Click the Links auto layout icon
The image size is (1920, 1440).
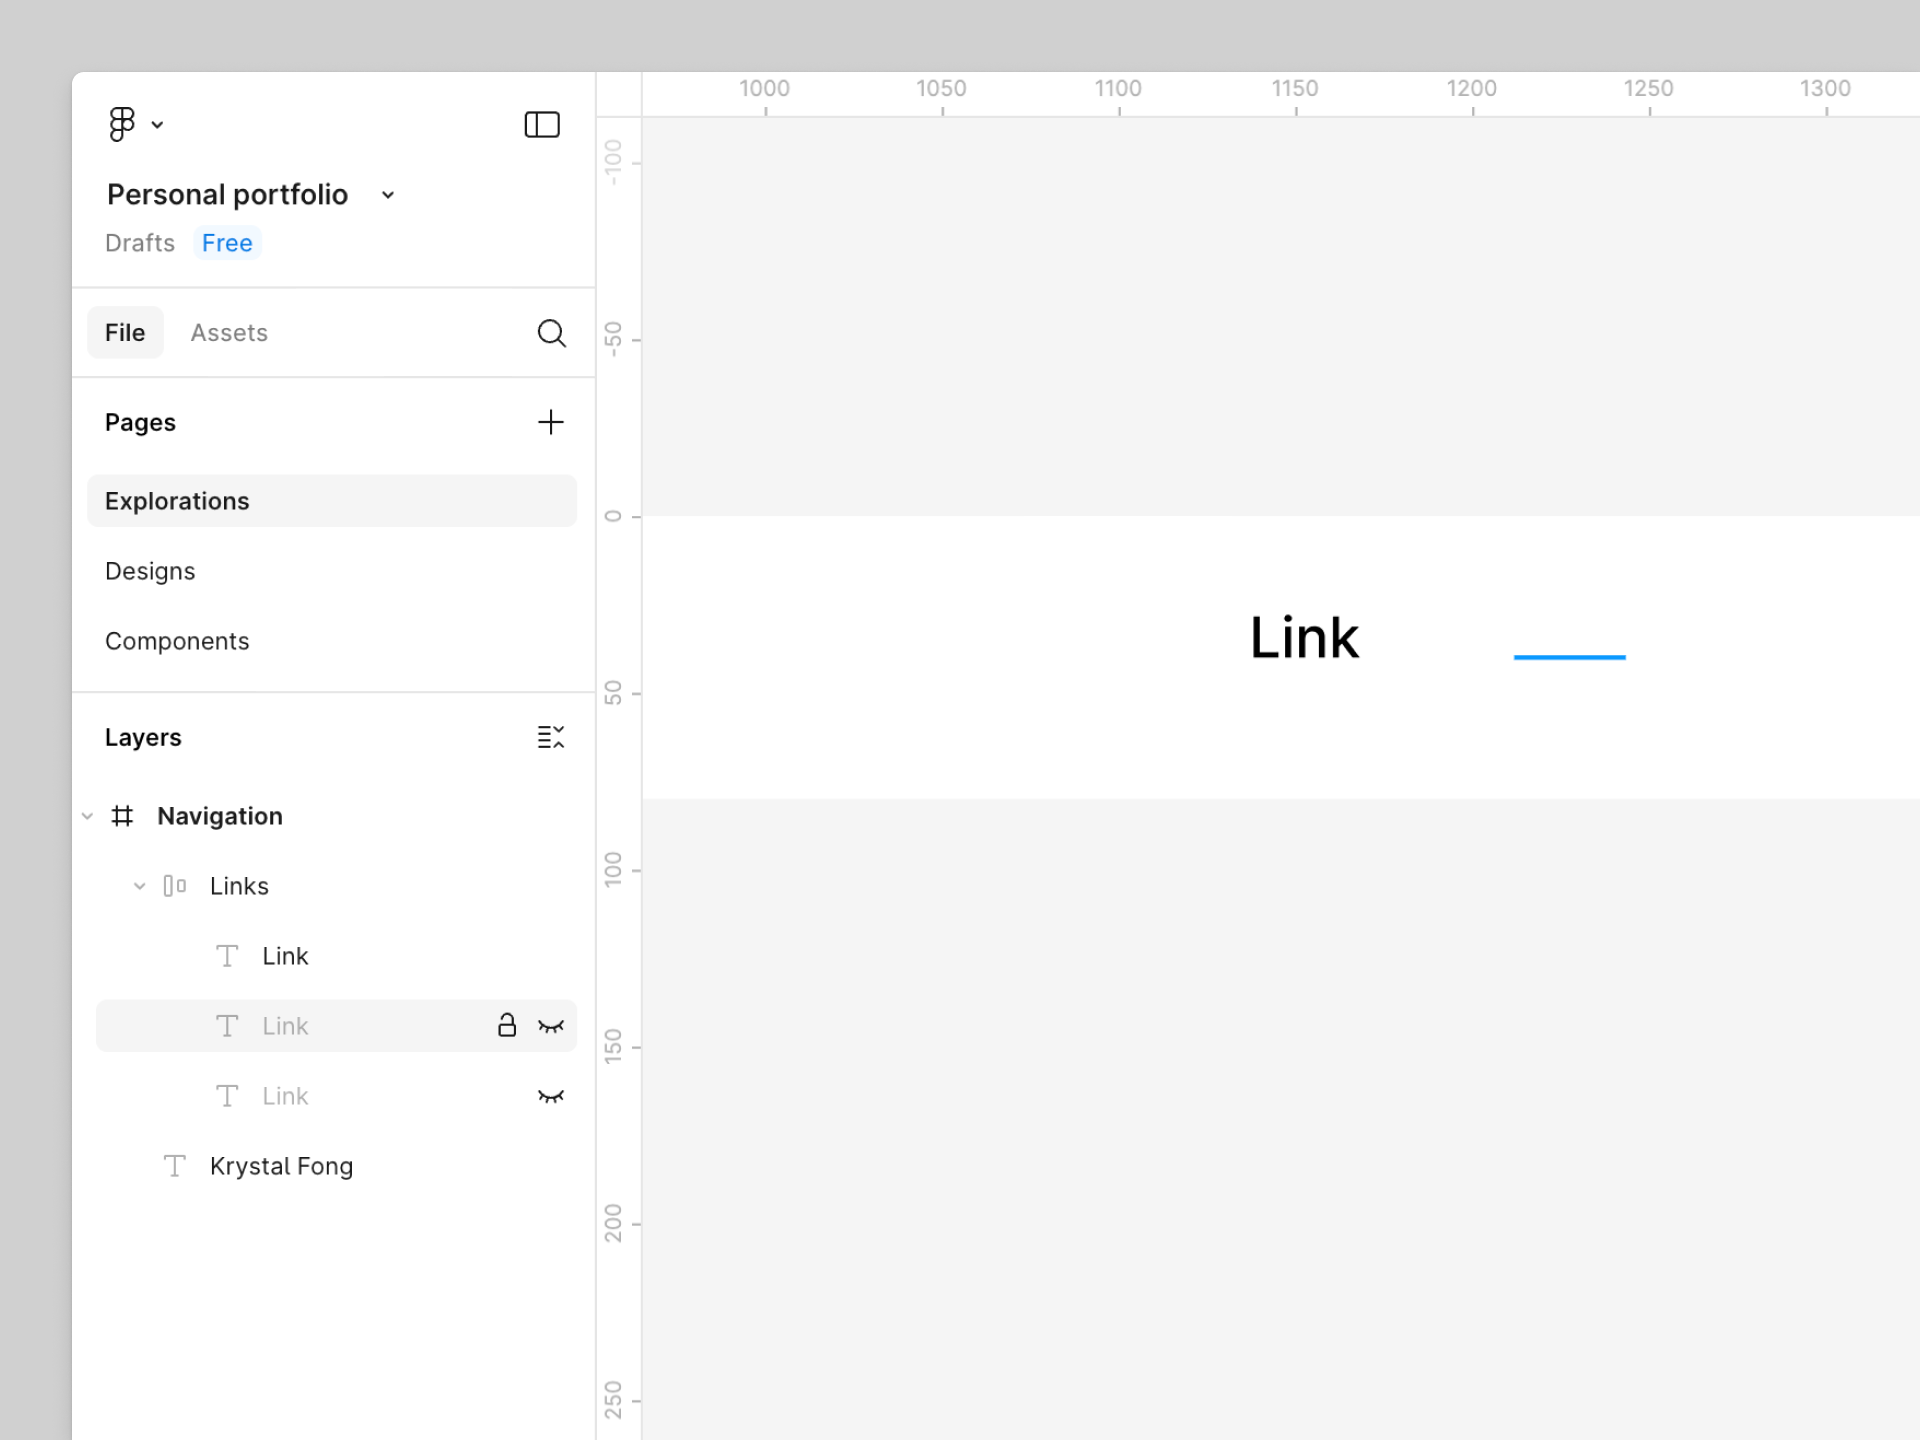[175, 886]
